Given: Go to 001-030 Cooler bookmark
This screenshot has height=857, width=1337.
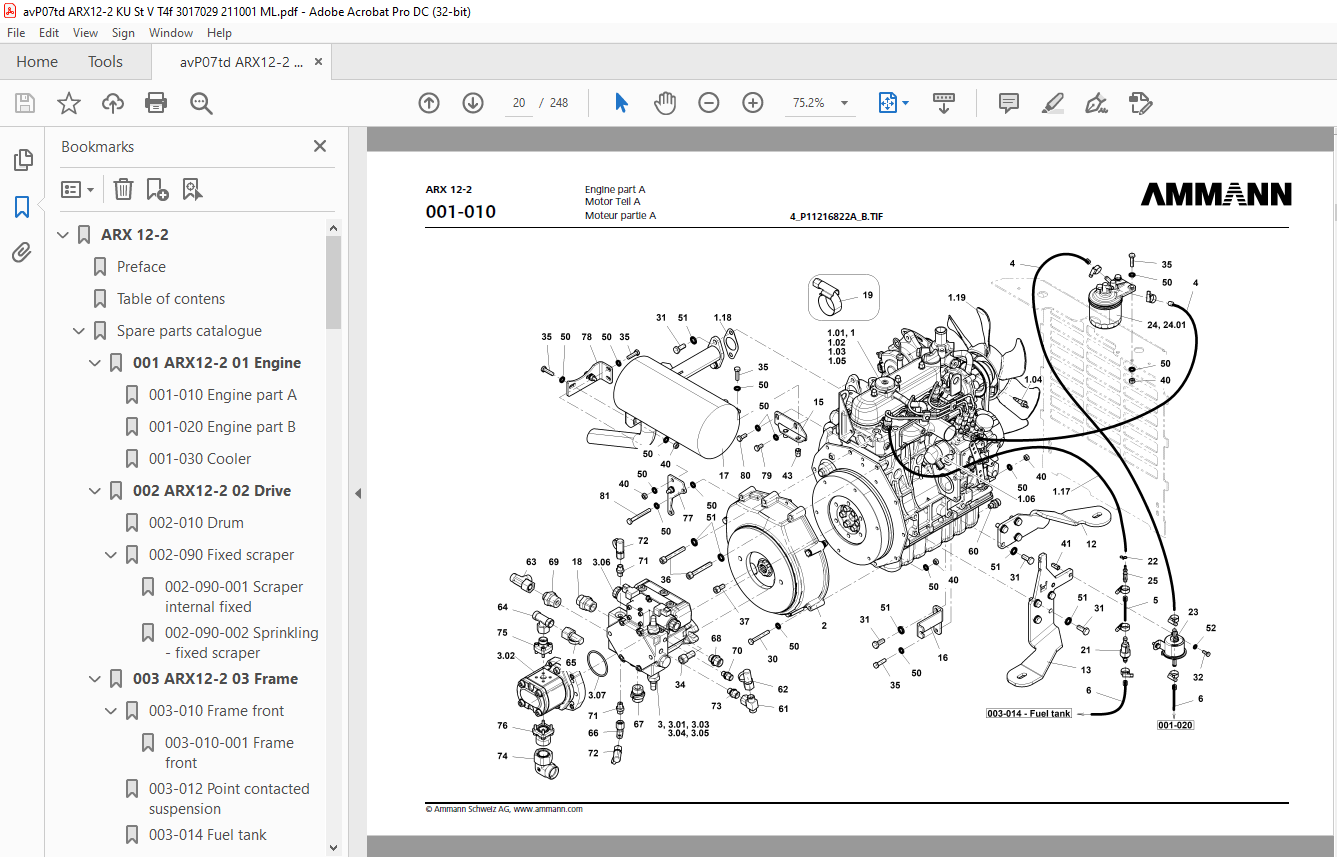Looking at the screenshot, I should point(200,459).
